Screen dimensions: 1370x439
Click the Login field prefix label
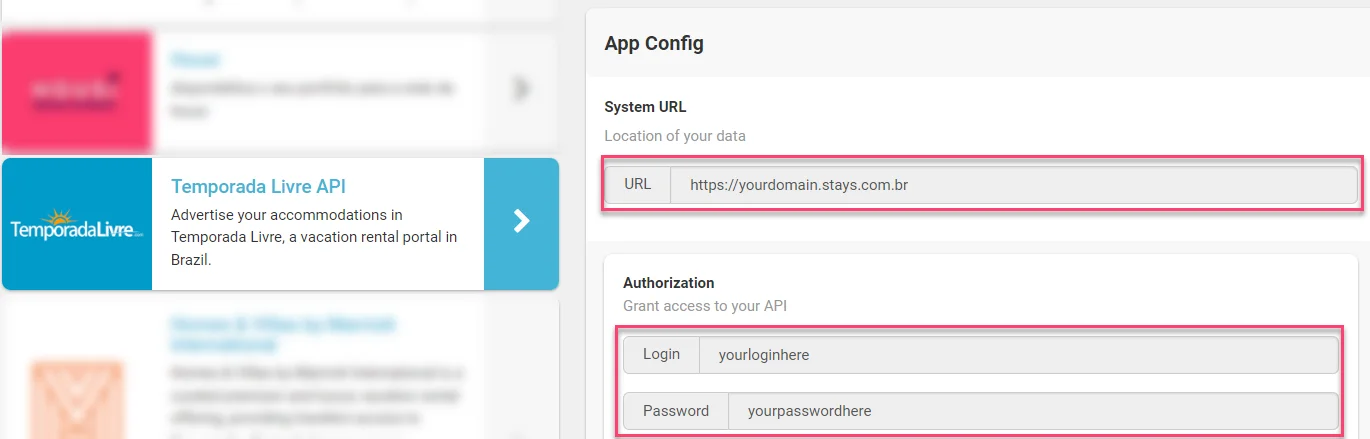pyautogui.click(x=661, y=355)
